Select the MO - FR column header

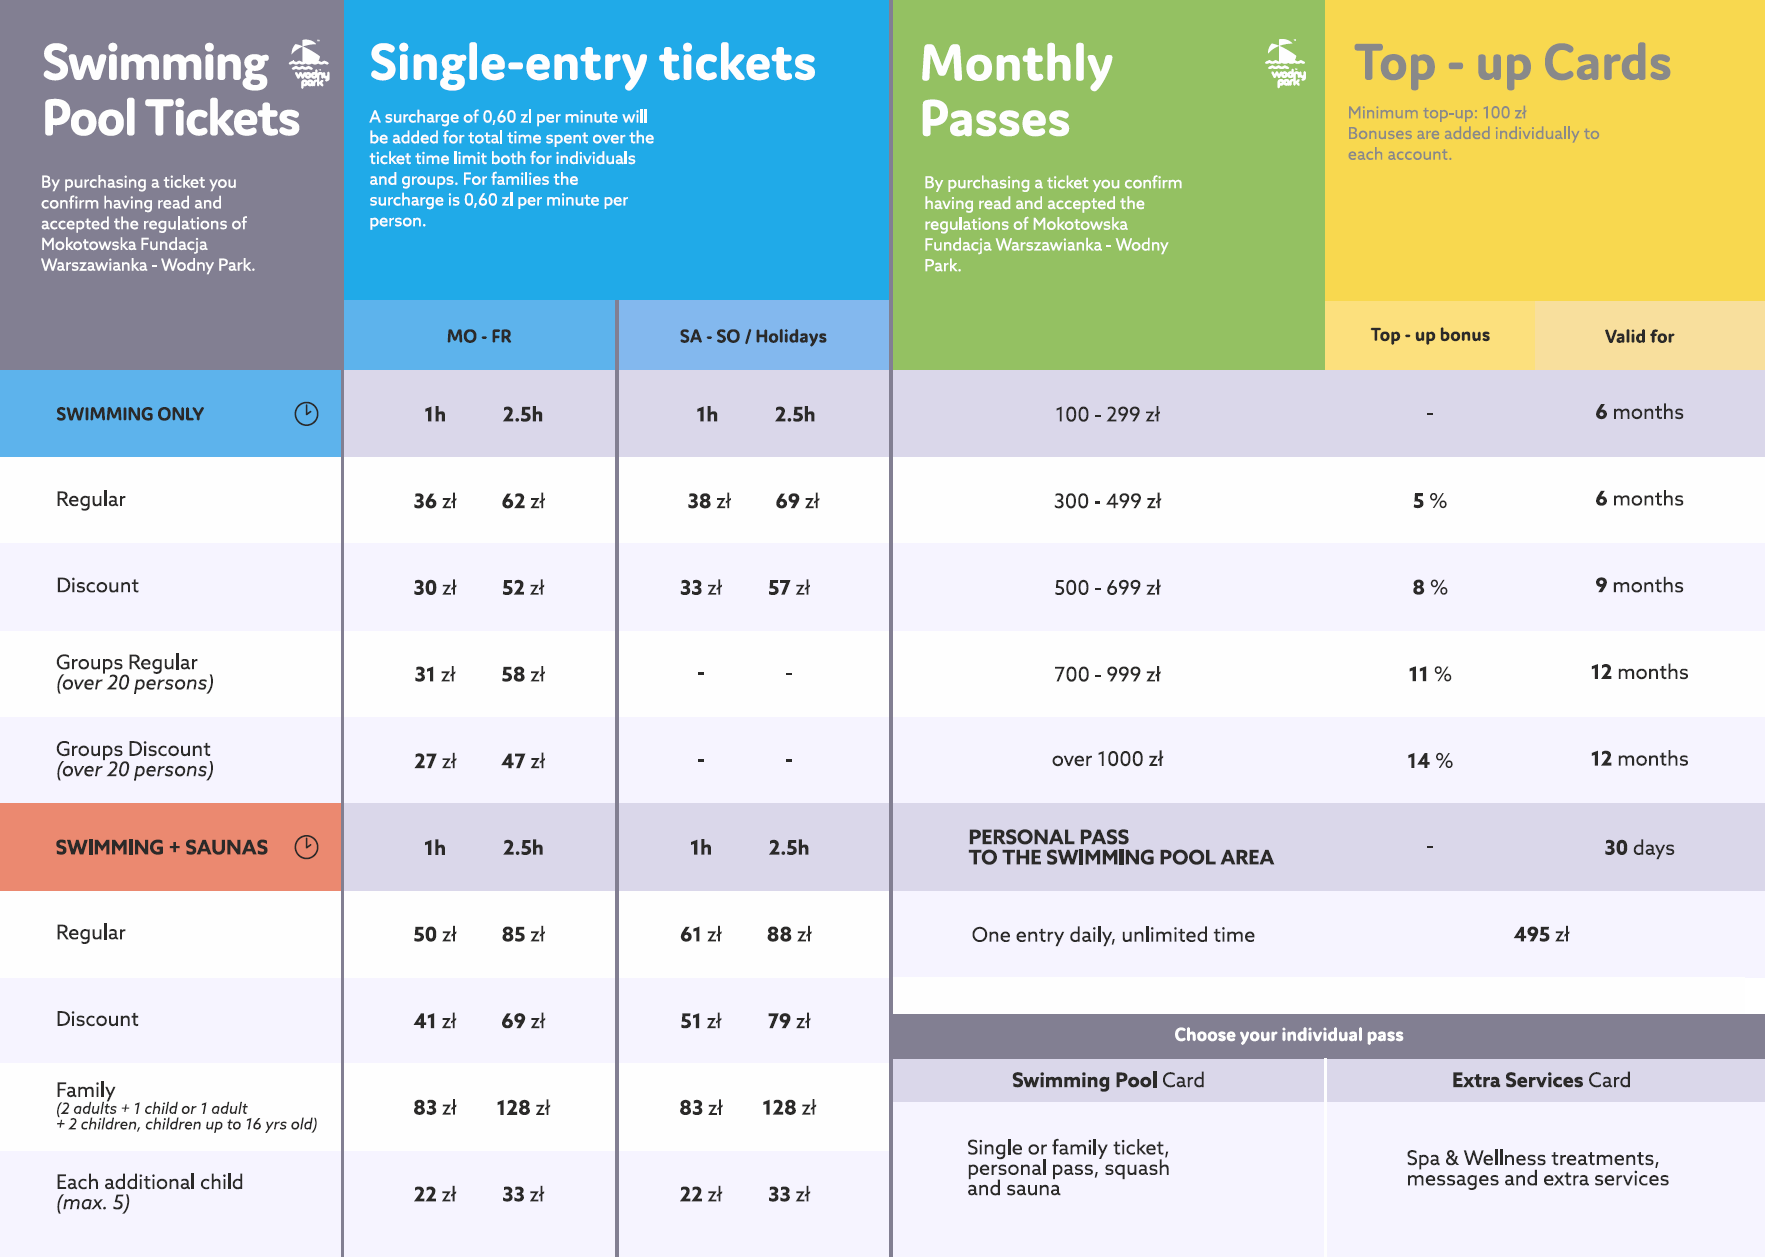[479, 336]
